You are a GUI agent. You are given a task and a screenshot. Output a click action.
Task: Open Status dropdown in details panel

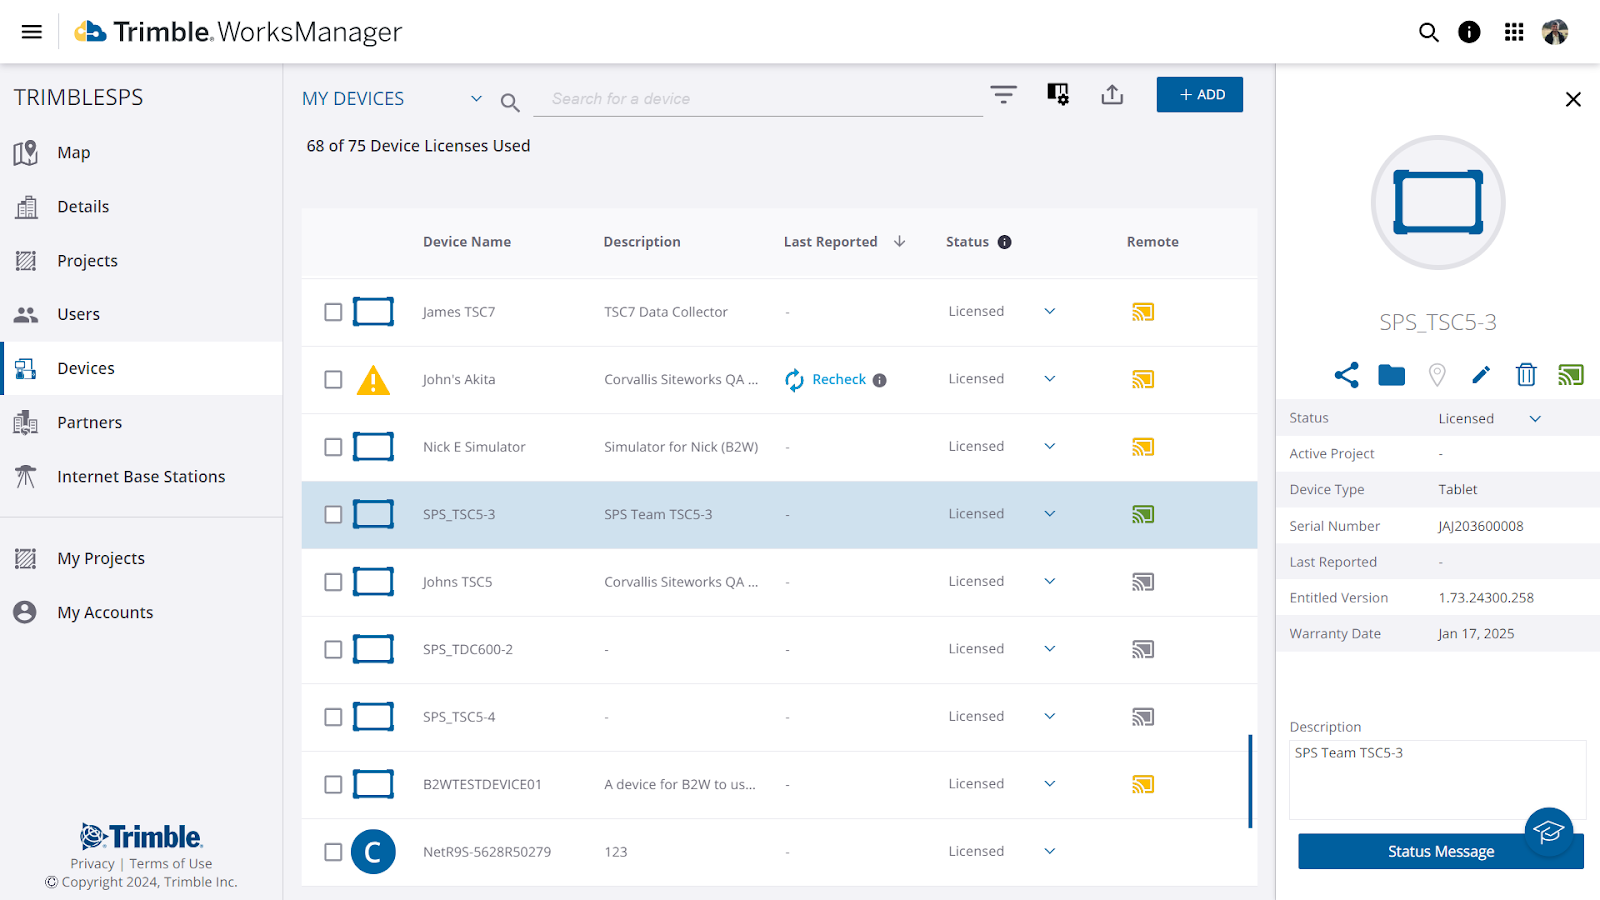click(x=1535, y=419)
